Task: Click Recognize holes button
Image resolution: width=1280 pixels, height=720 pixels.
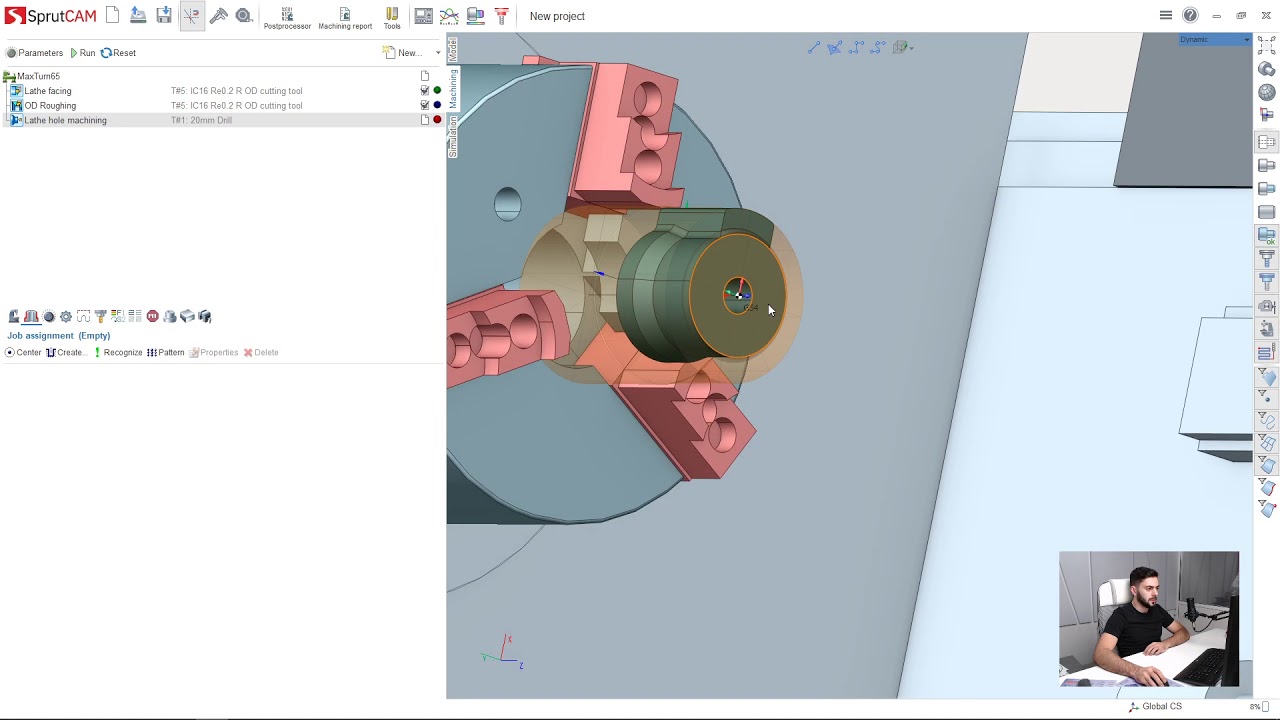Action: tap(118, 352)
